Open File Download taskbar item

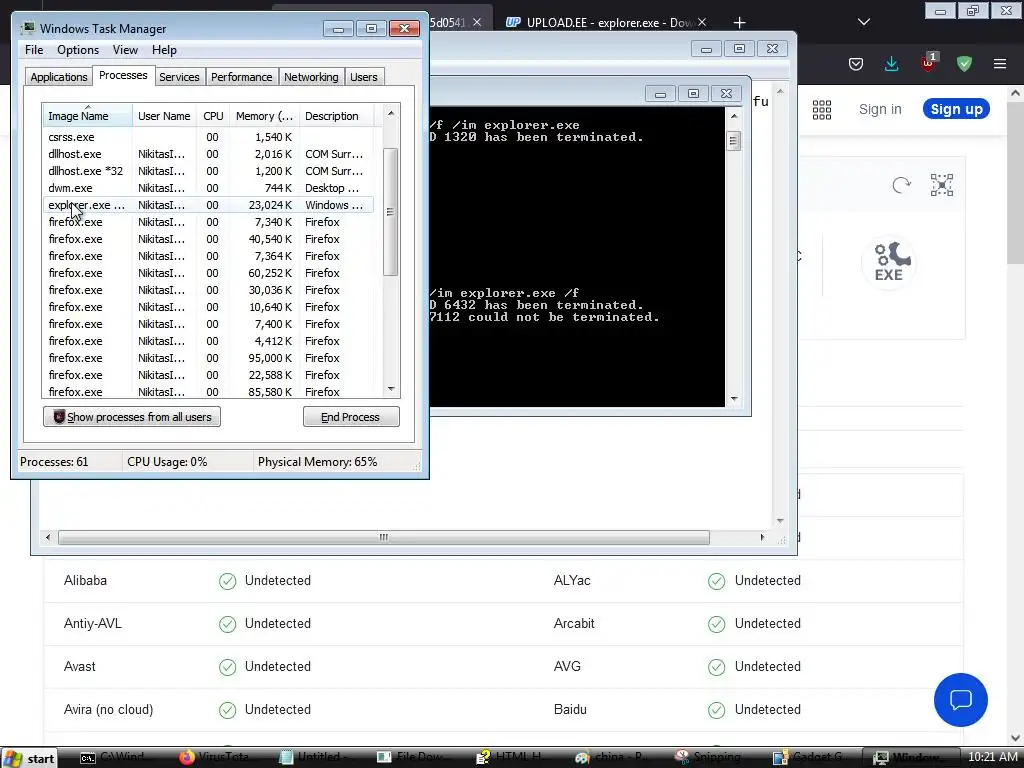point(413,758)
